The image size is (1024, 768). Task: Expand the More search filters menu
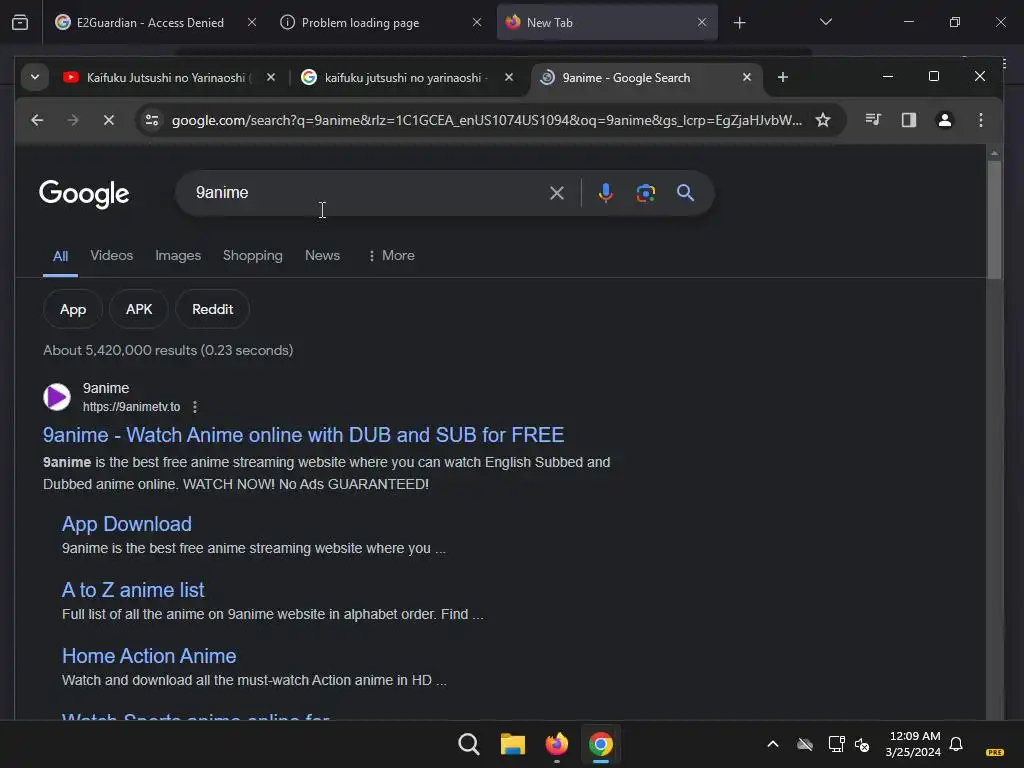point(391,255)
